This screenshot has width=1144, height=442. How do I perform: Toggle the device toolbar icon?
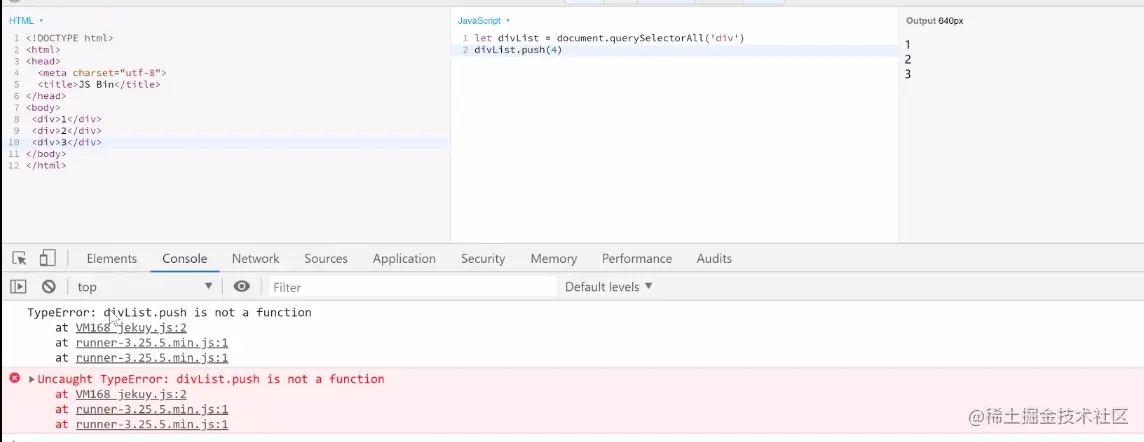[x=47, y=258]
